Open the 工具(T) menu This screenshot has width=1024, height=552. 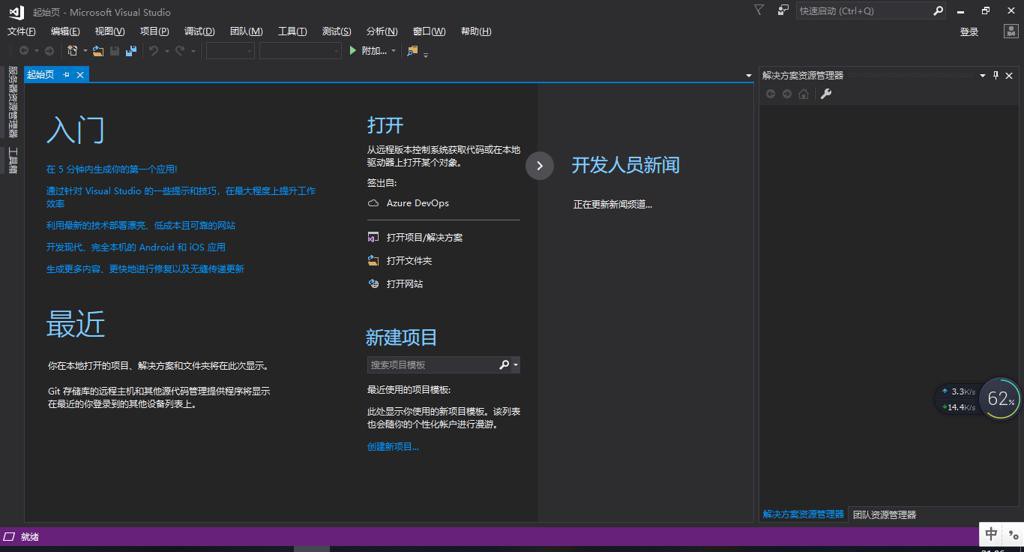tap(293, 31)
